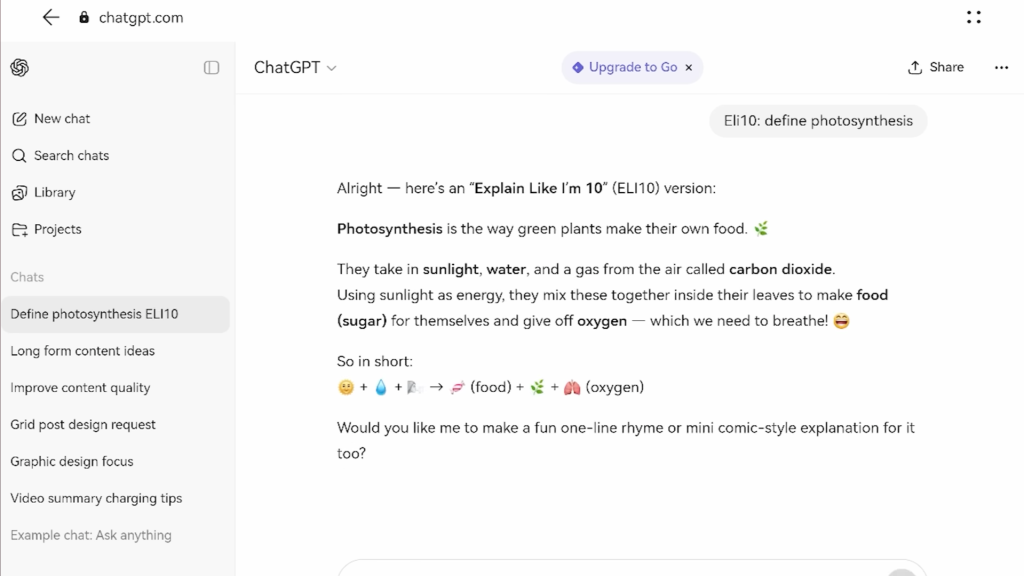The width and height of the screenshot is (1024, 576).
Task: Open the Projects section
Action: click(x=57, y=229)
